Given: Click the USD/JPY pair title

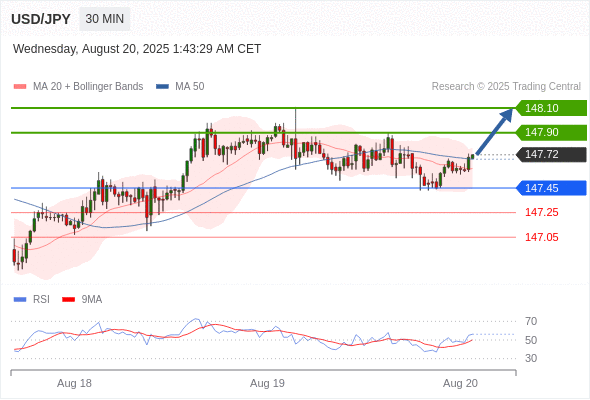Looking at the screenshot, I should [x=41, y=19].
